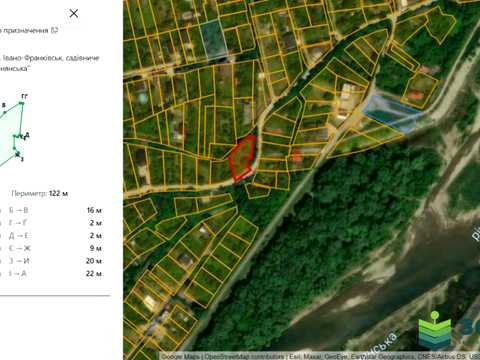The width and height of the screenshot is (480, 360).
Task: Select the red highlighted parcel on map
Action: pos(243,158)
